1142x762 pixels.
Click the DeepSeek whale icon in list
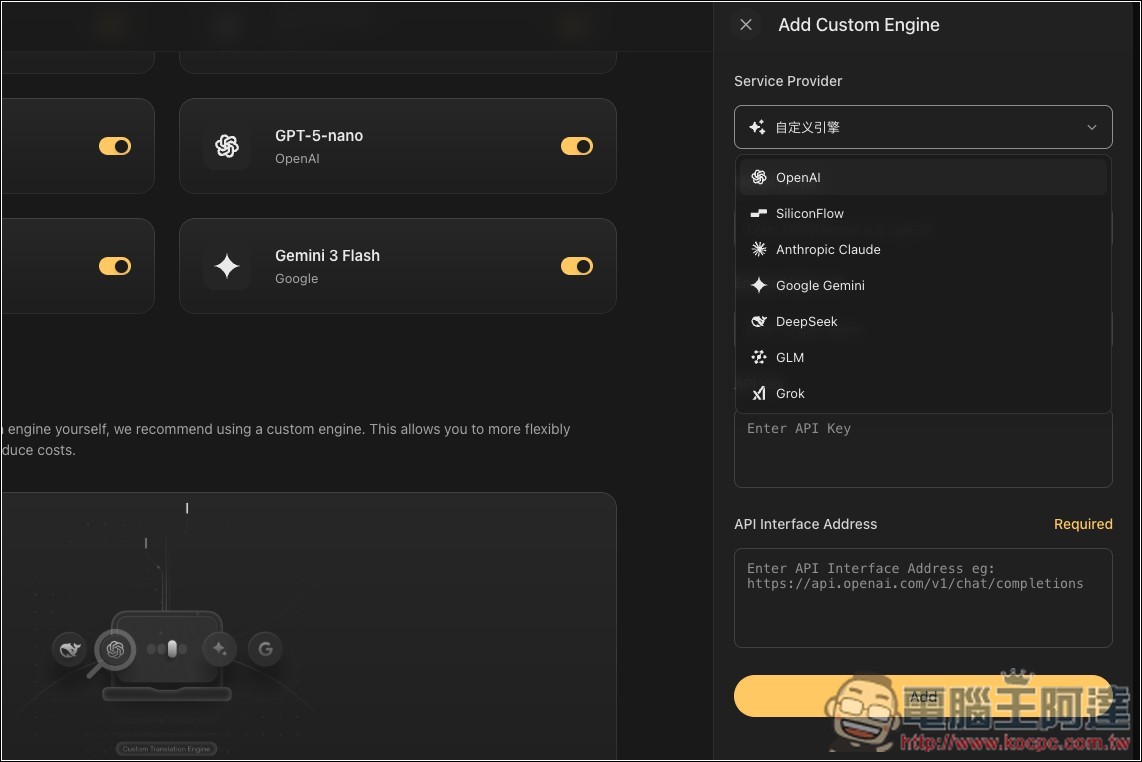click(759, 321)
